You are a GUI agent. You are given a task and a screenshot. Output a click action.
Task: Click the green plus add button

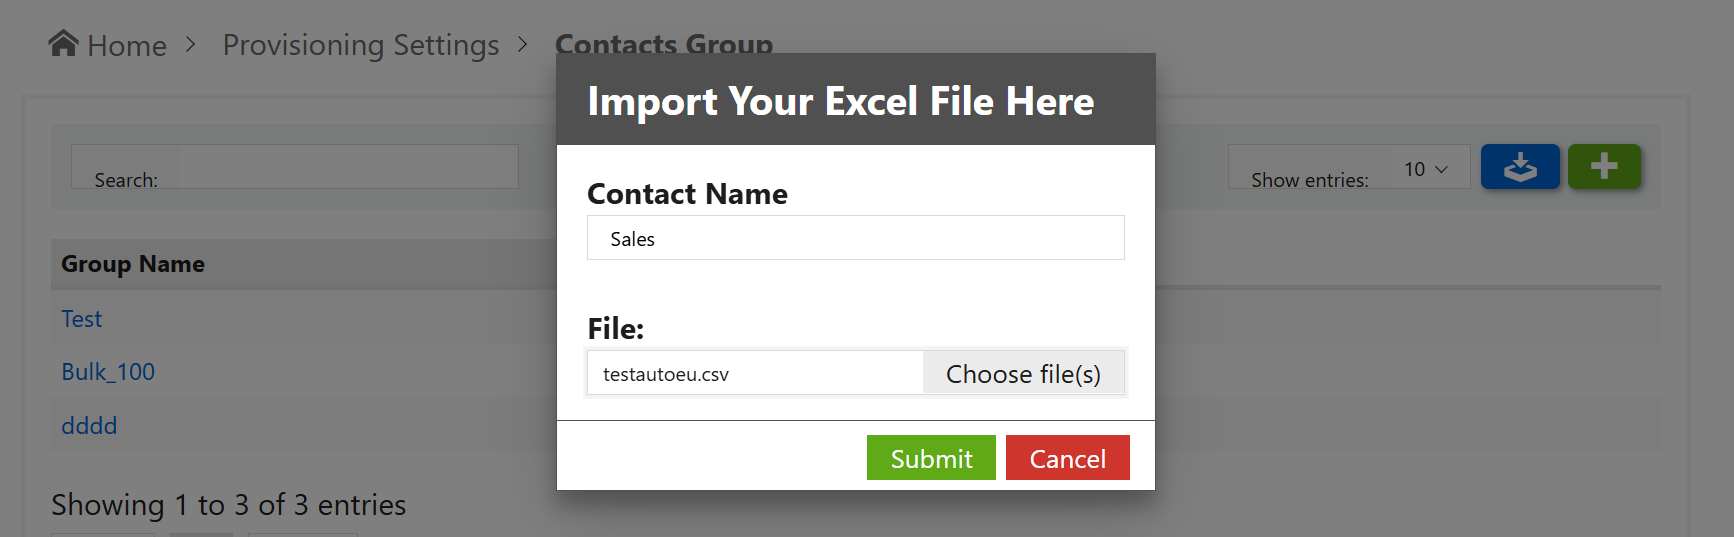point(1604,166)
